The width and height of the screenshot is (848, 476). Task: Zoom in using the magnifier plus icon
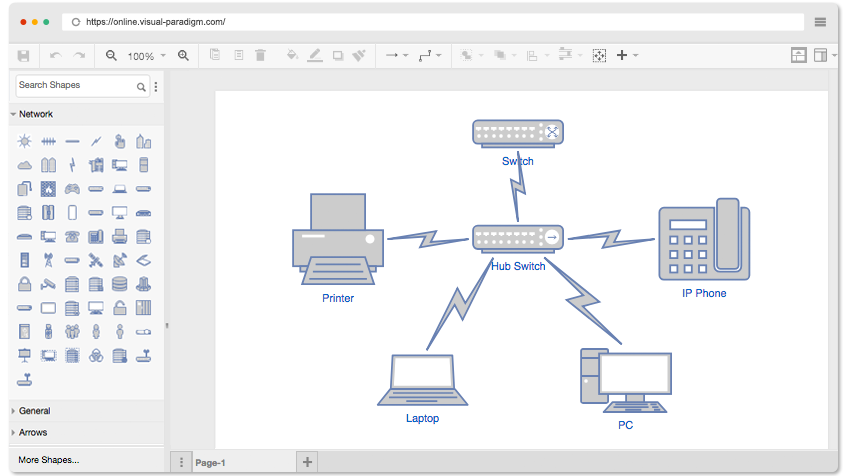click(183, 56)
